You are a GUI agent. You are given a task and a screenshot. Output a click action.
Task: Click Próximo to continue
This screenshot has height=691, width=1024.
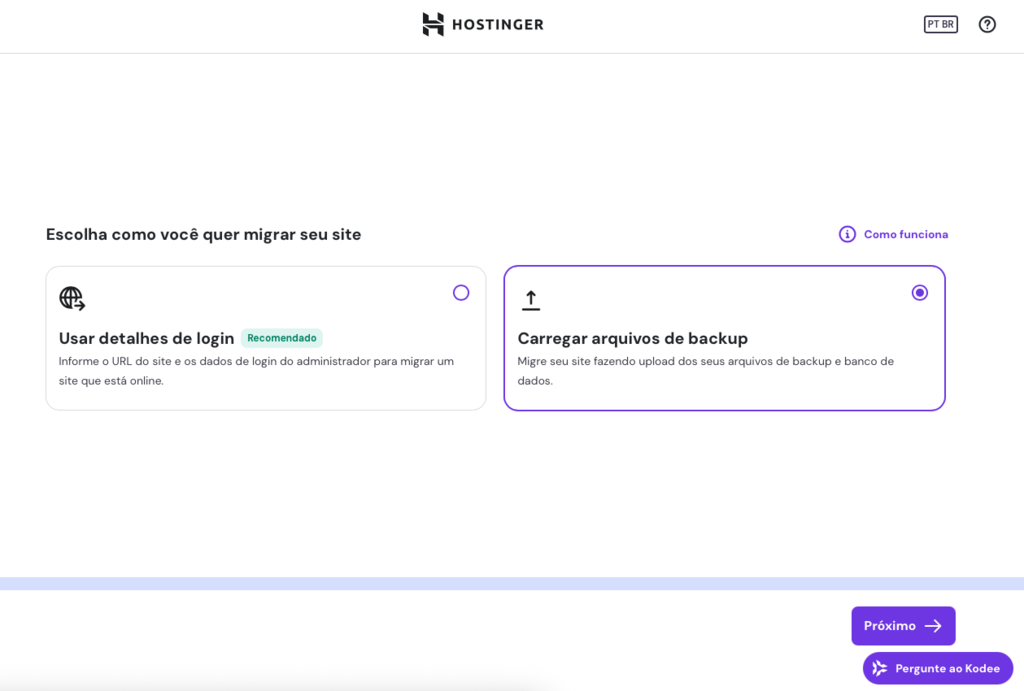pos(903,625)
